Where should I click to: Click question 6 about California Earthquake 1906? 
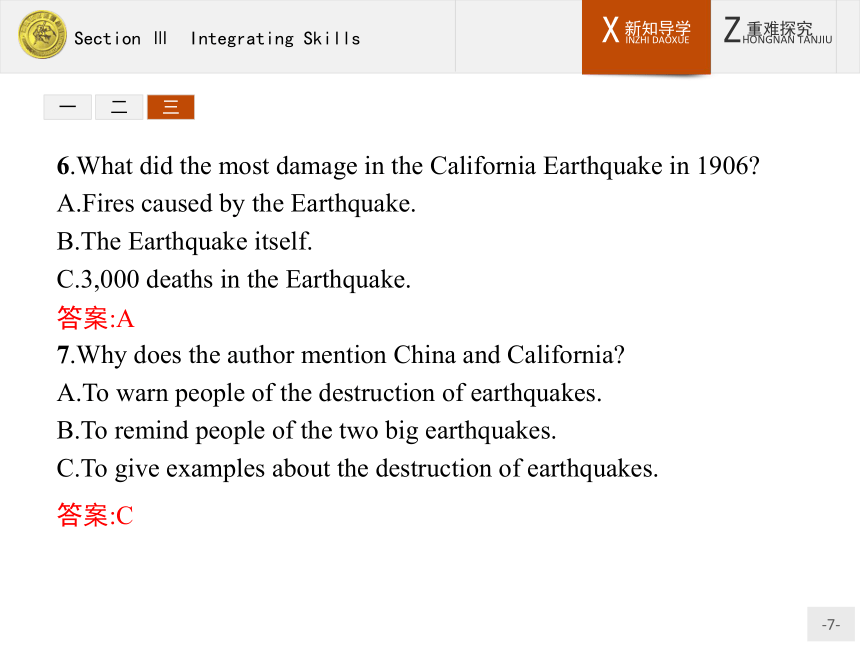tap(408, 166)
